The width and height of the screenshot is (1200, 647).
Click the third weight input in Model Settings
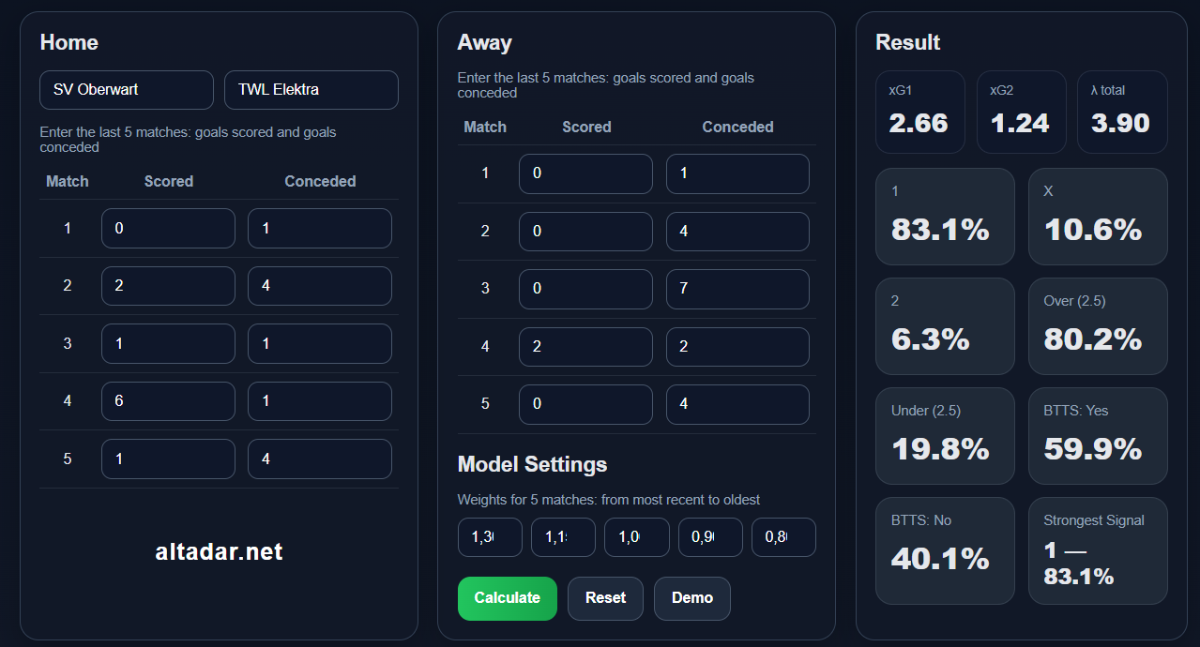[x=636, y=537]
